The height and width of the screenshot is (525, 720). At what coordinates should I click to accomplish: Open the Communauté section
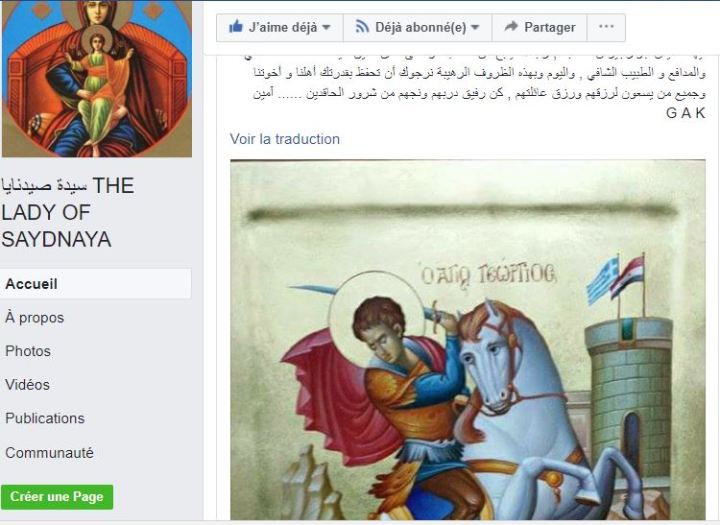pyautogui.click(x=50, y=453)
